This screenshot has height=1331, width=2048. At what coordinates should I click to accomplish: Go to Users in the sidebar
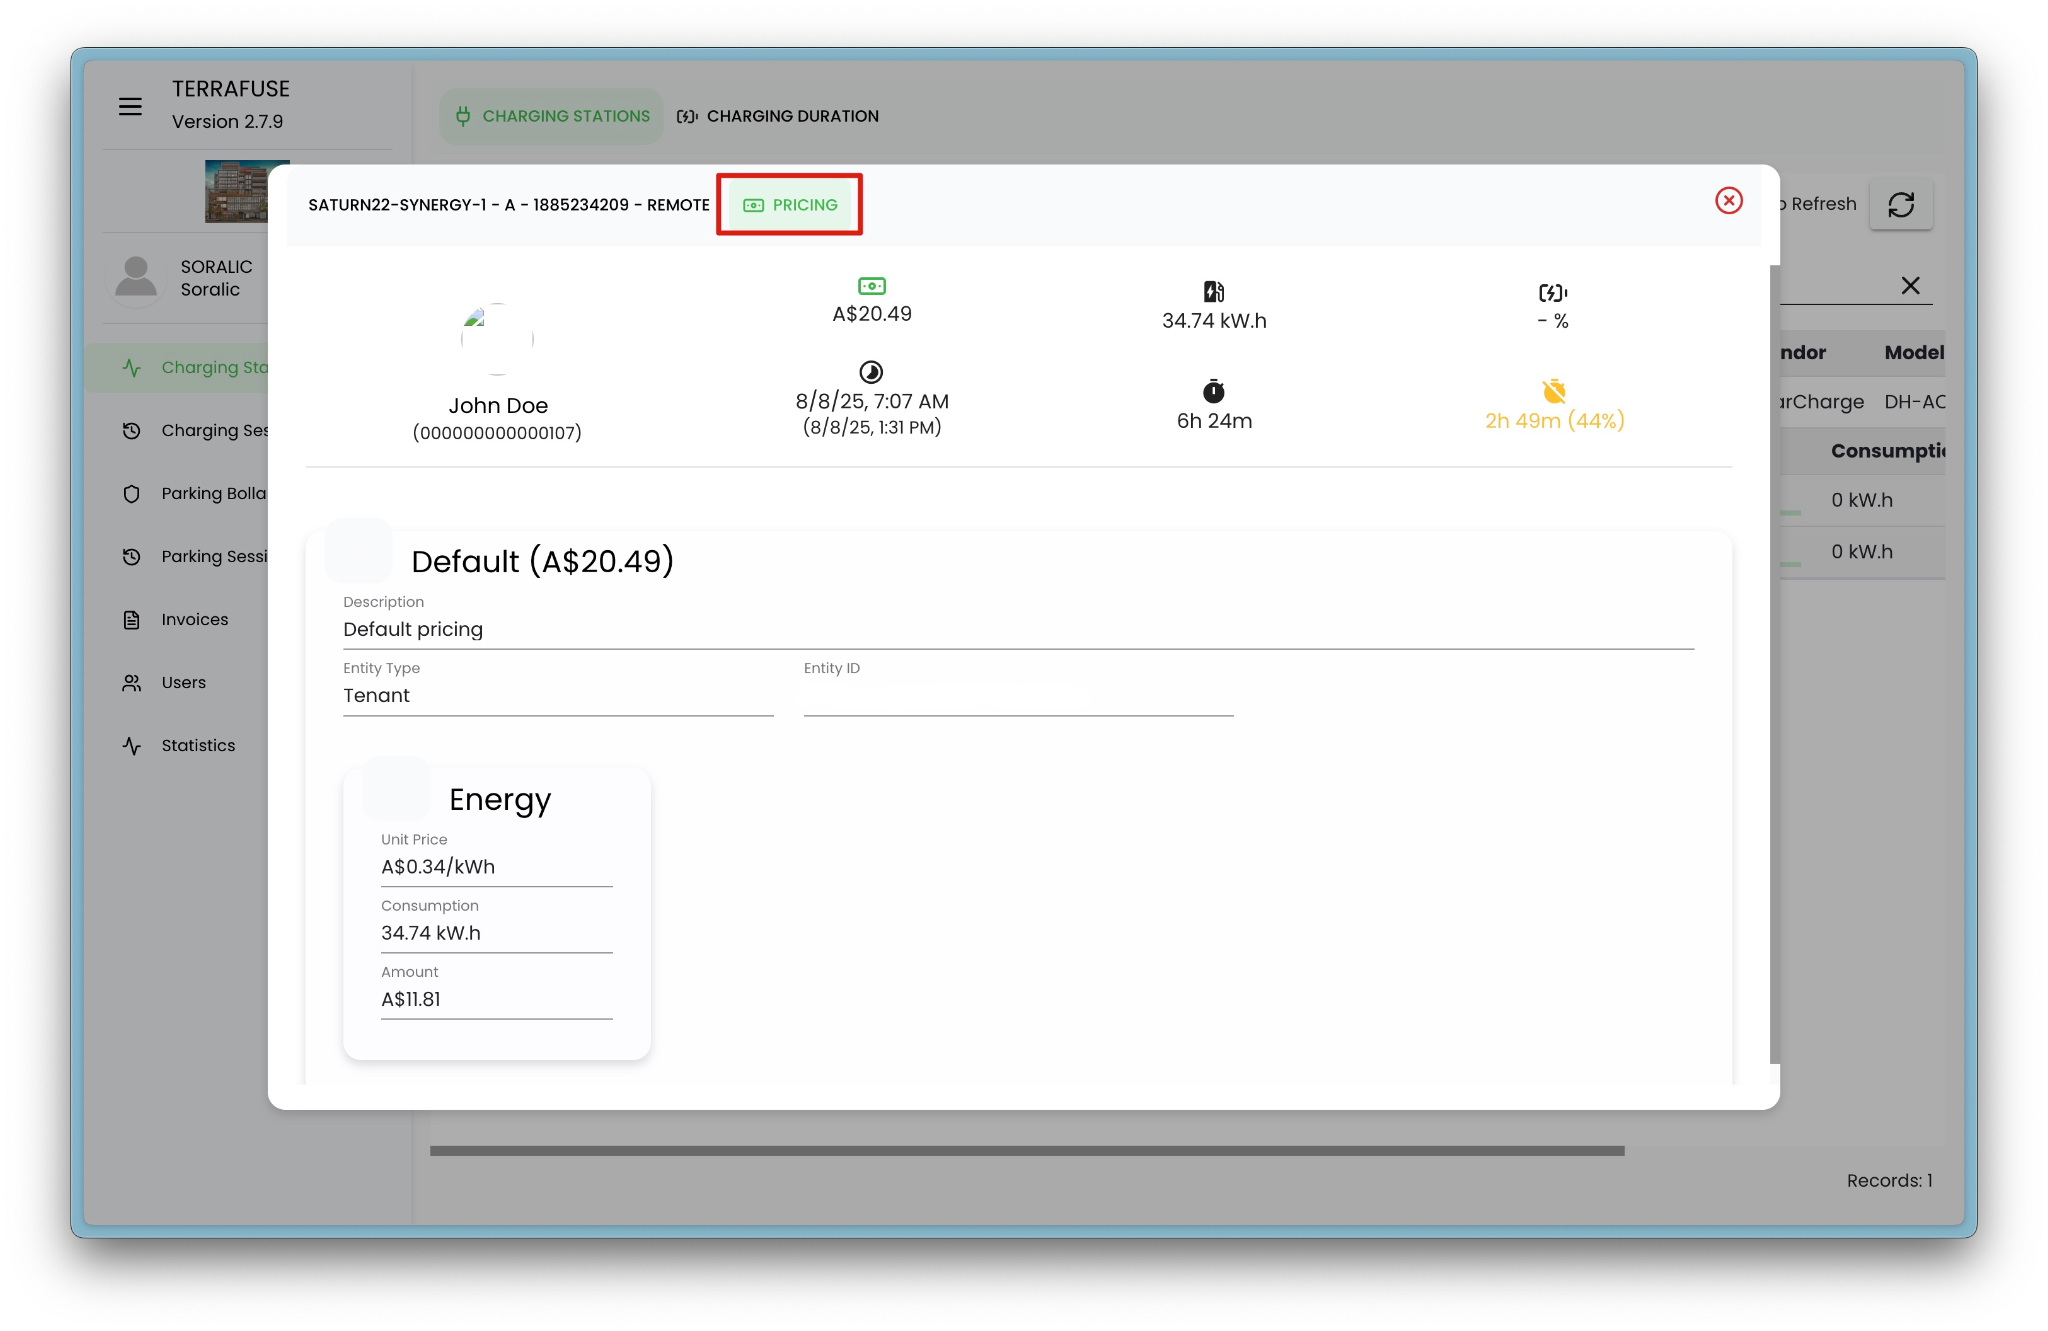point(183,683)
